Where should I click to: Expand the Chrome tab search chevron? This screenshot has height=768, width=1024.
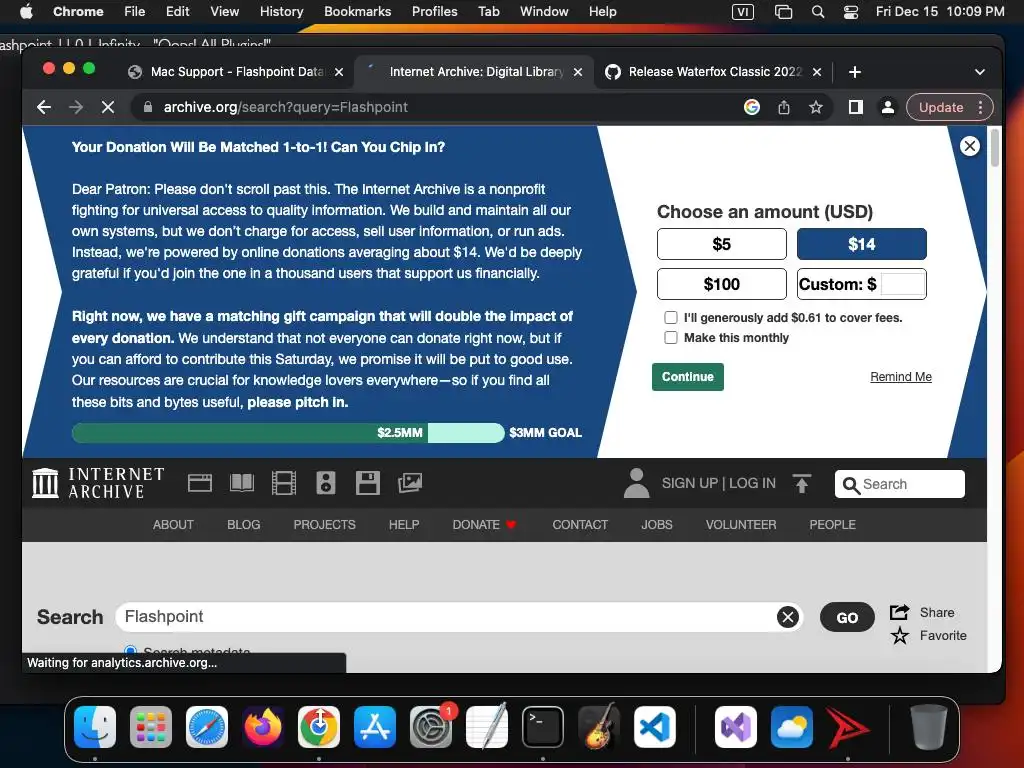[980, 72]
